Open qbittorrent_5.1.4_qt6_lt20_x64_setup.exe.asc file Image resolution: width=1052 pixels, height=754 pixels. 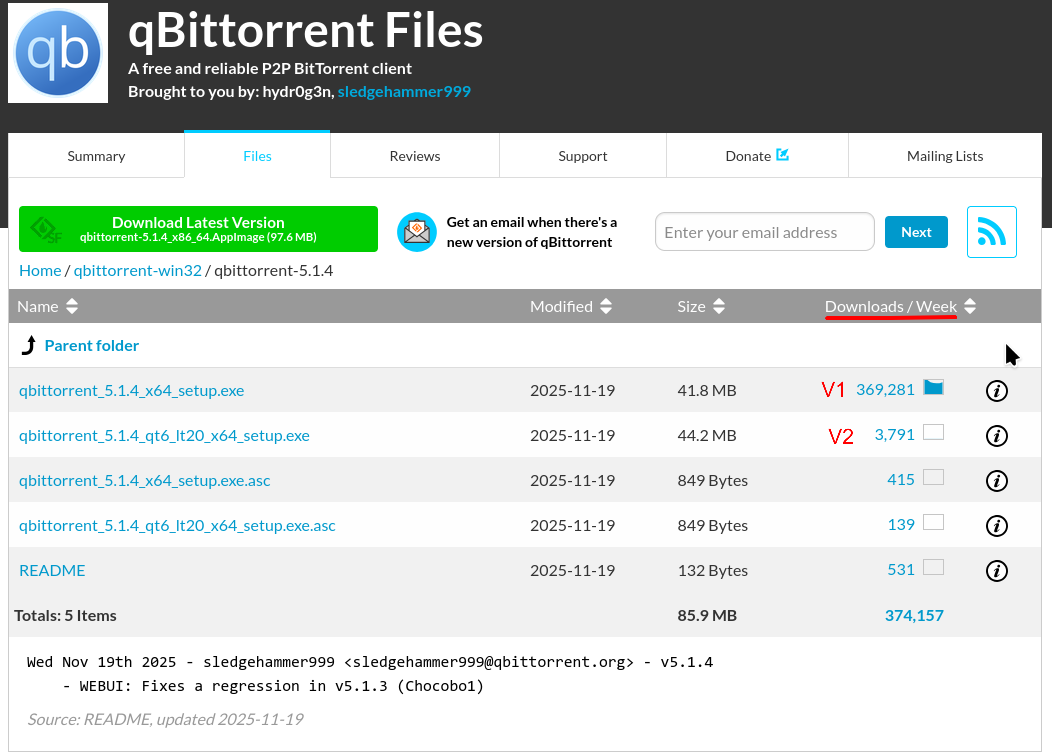click(177, 525)
